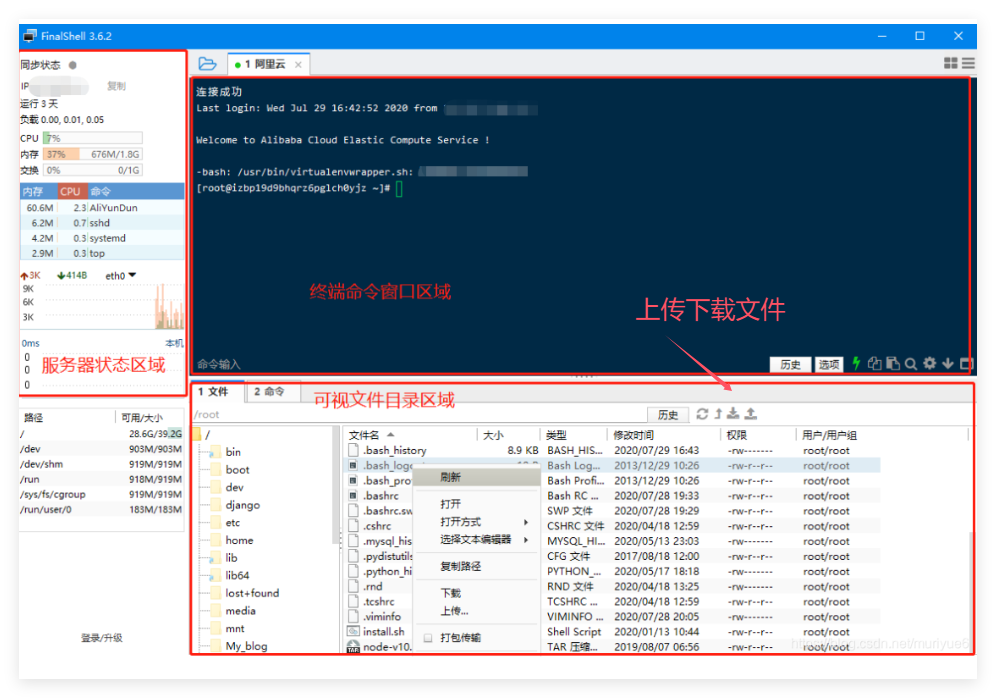Click the 内存 usage bar
The height and width of the screenshot is (698, 996).
click(x=93, y=154)
